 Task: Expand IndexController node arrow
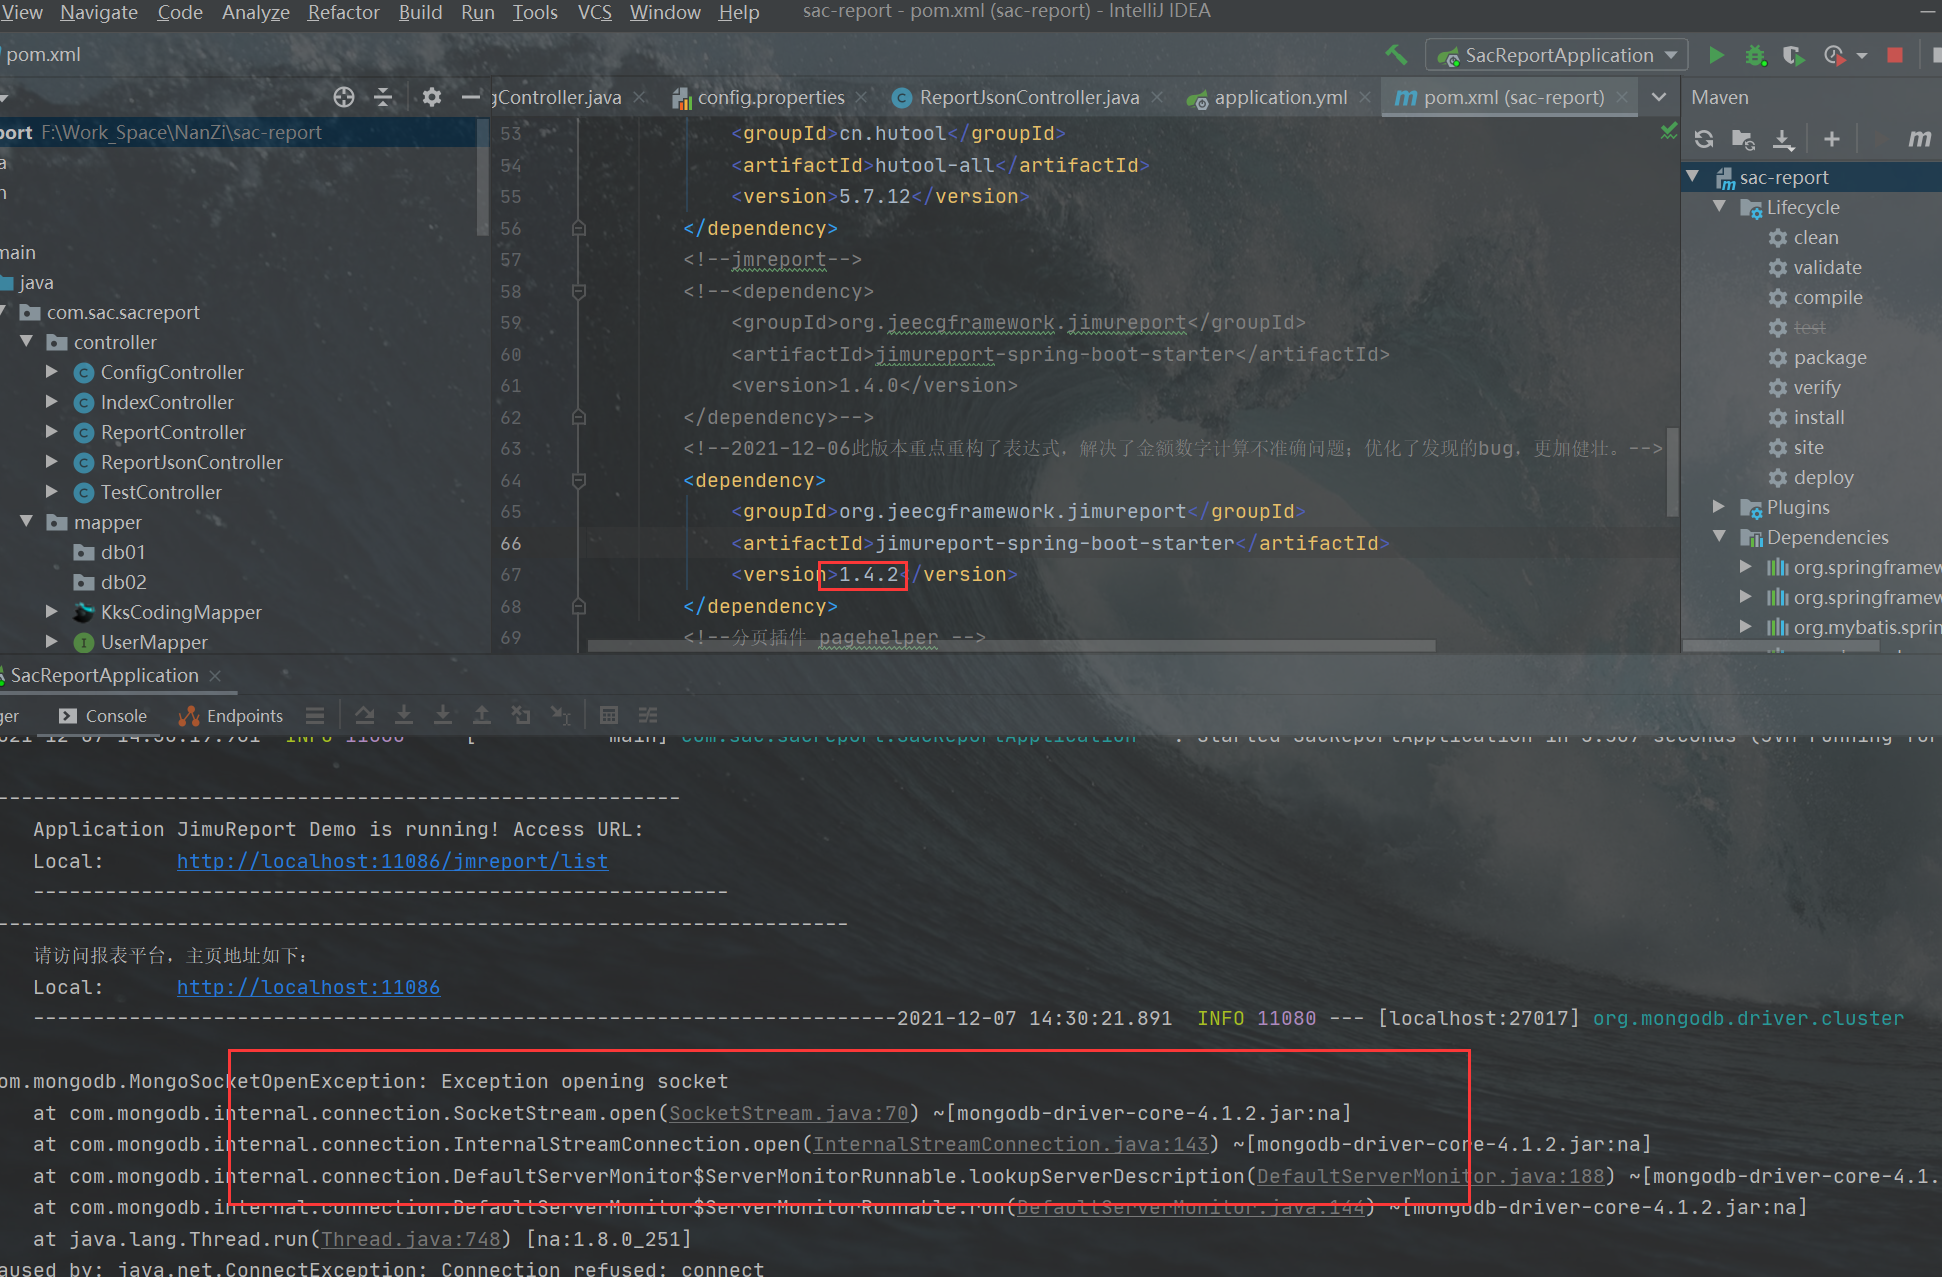pyautogui.click(x=52, y=402)
